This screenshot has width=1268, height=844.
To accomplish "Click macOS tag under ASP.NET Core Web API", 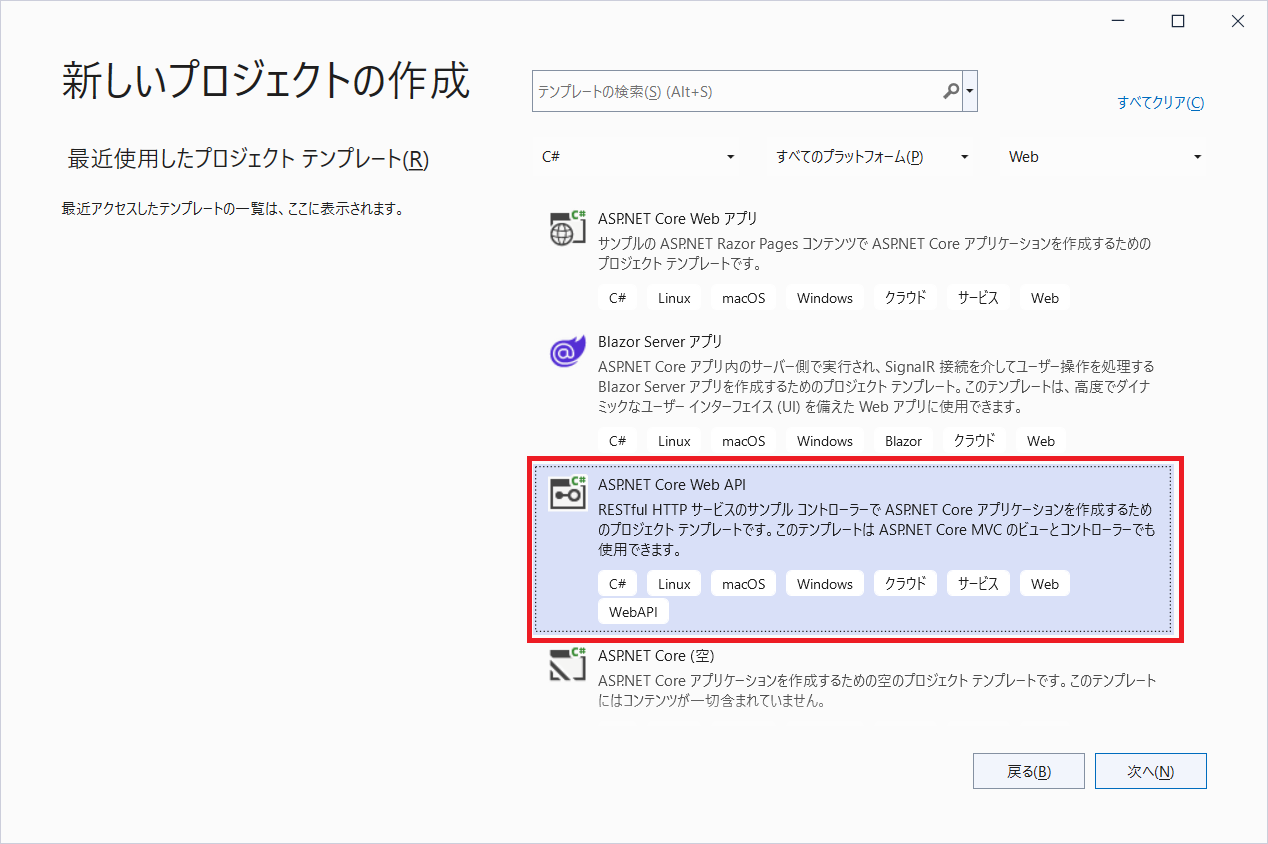I will point(743,584).
